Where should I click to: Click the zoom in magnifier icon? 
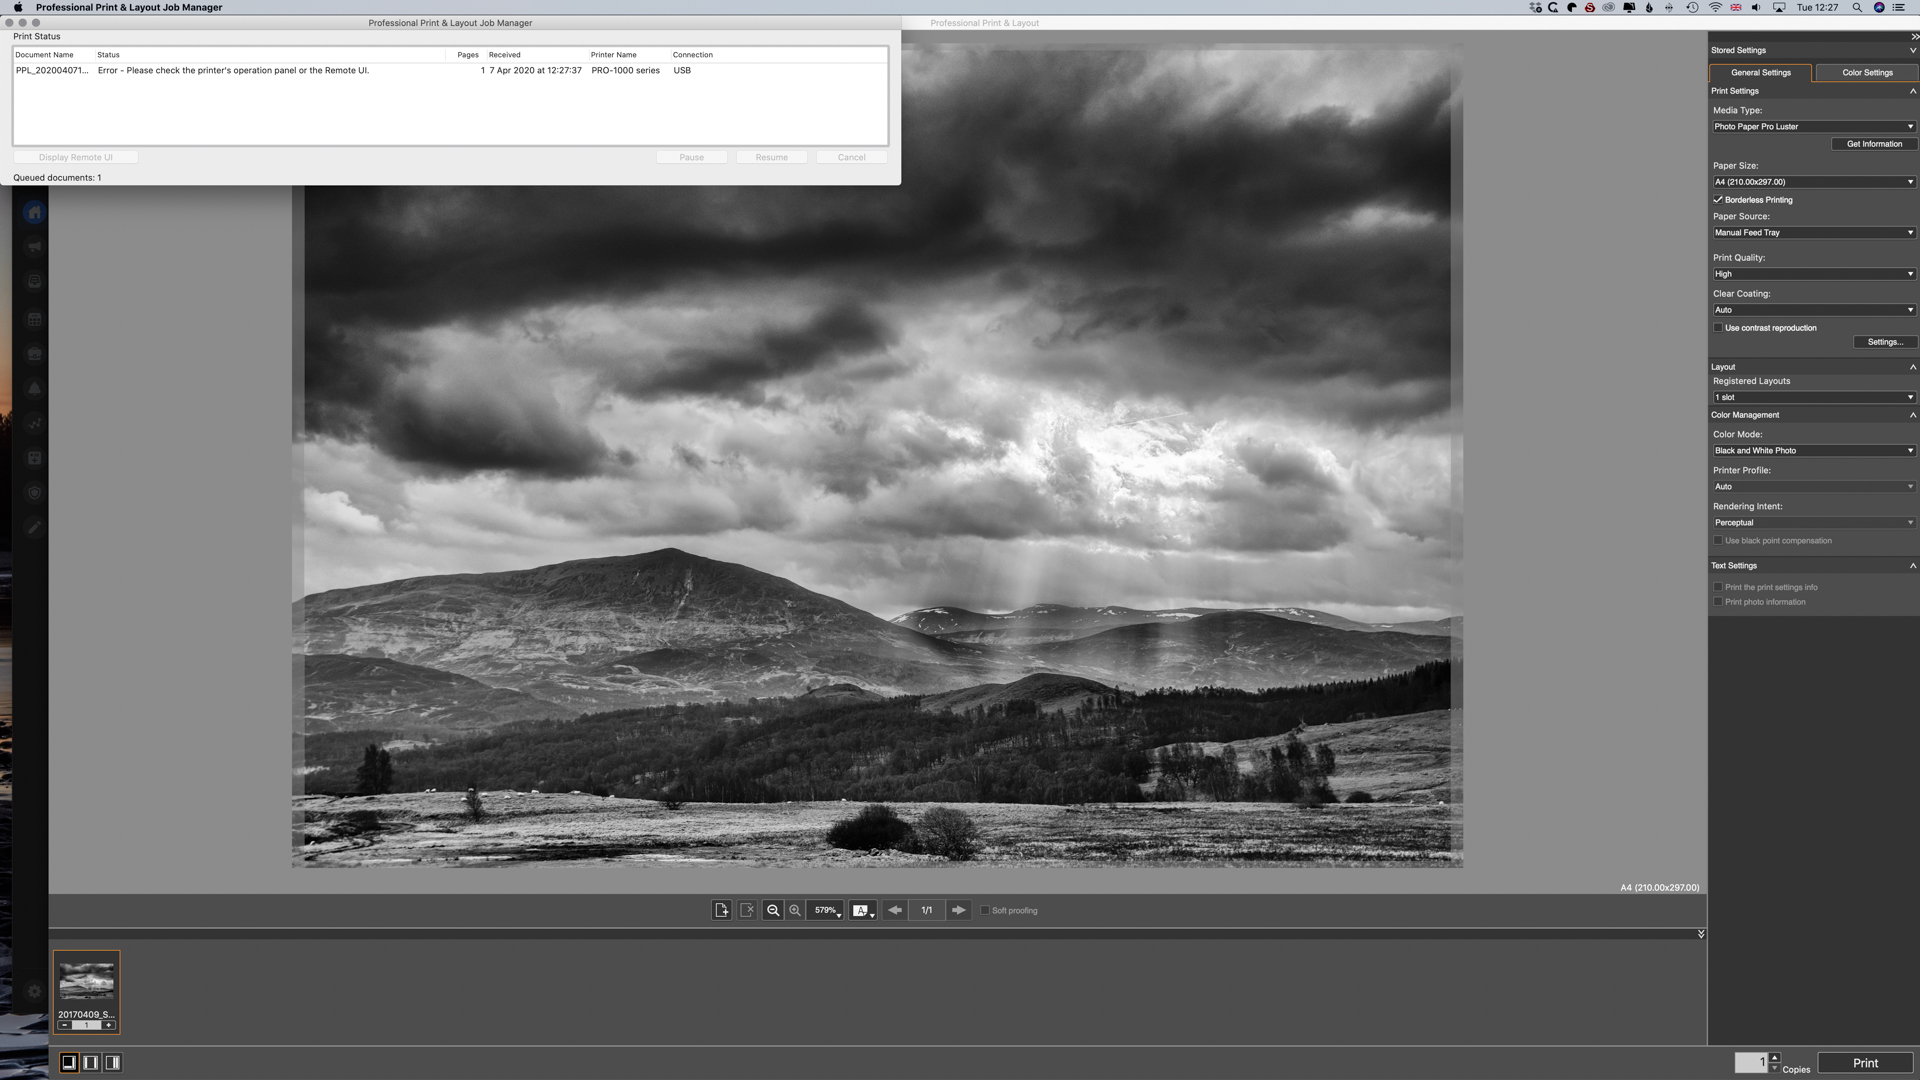795,910
